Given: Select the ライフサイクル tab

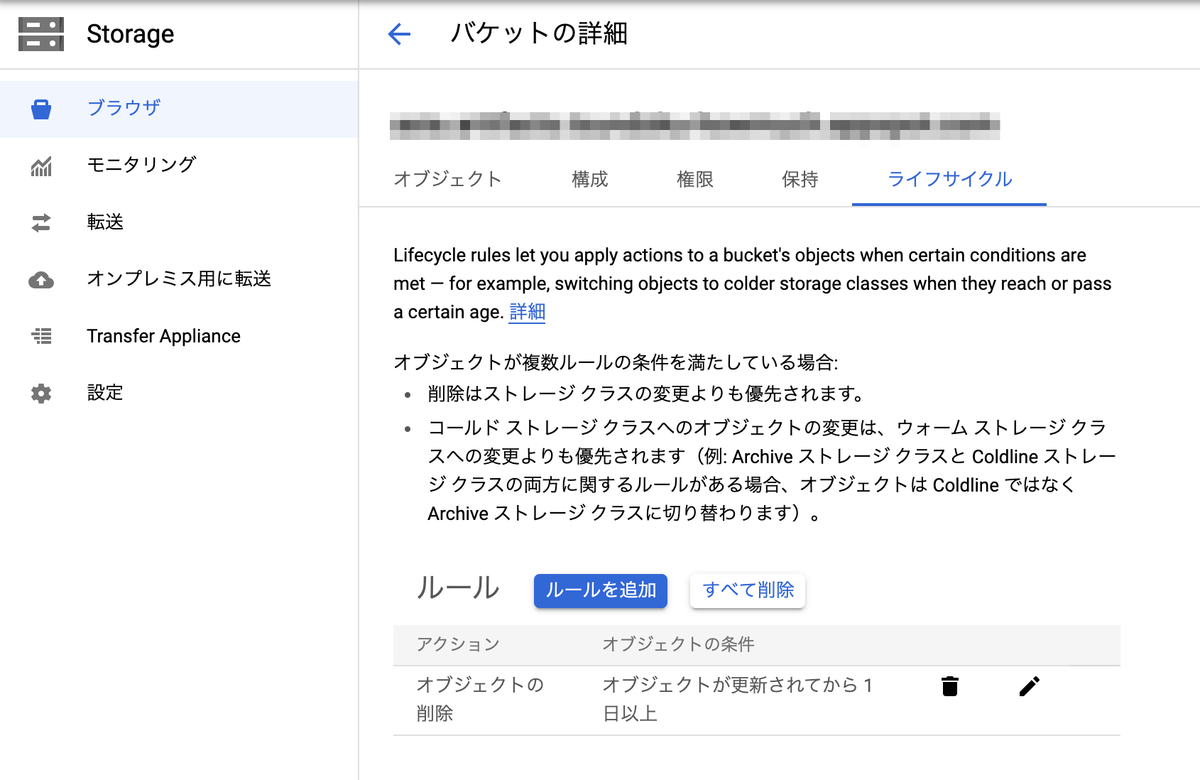Looking at the screenshot, I should (x=948, y=180).
